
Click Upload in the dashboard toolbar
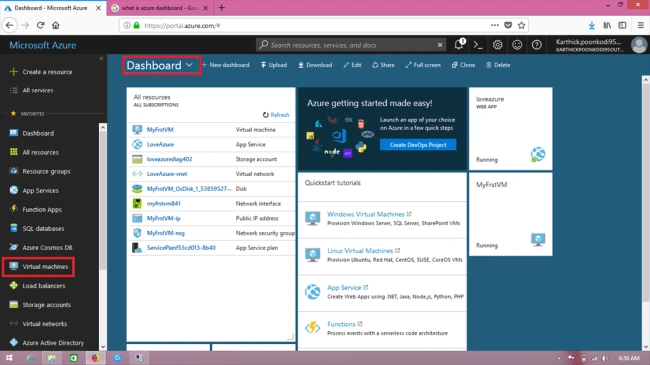click(274, 65)
